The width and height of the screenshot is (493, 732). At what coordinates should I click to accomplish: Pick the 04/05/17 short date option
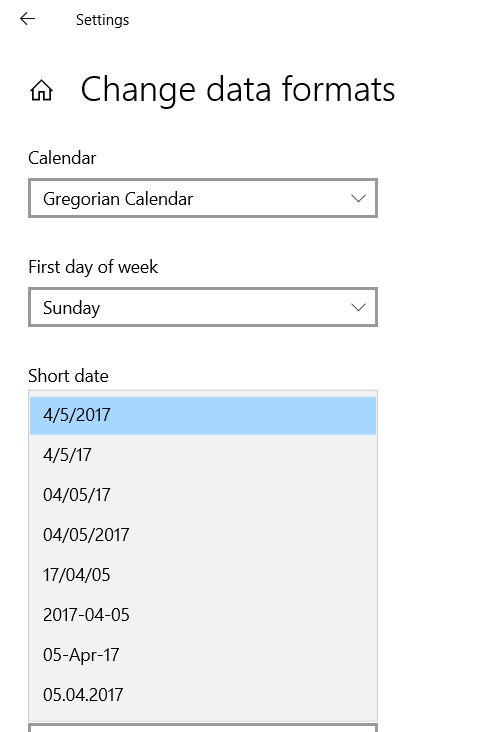point(203,495)
